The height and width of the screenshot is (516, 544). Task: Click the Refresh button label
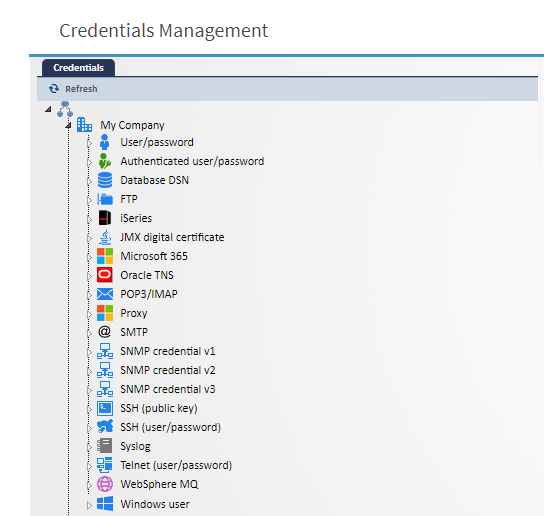(81, 89)
